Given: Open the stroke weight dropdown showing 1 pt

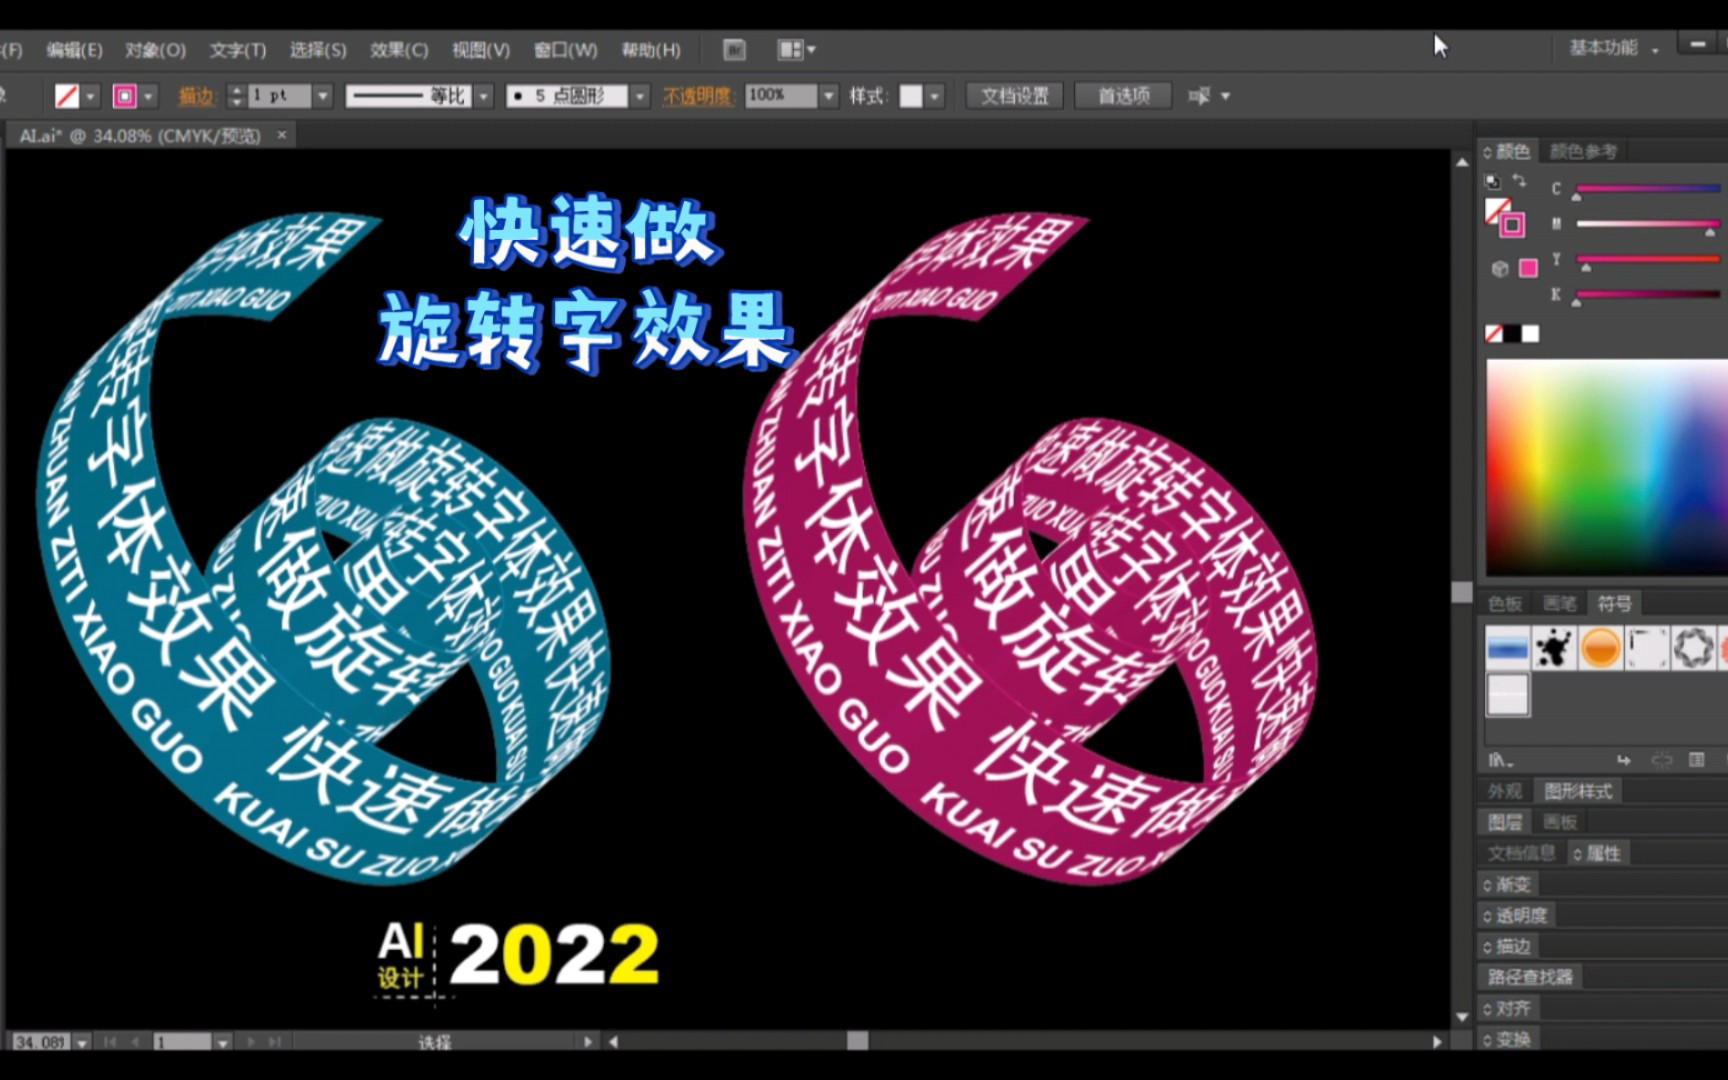Looking at the screenshot, I should [323, 96].
